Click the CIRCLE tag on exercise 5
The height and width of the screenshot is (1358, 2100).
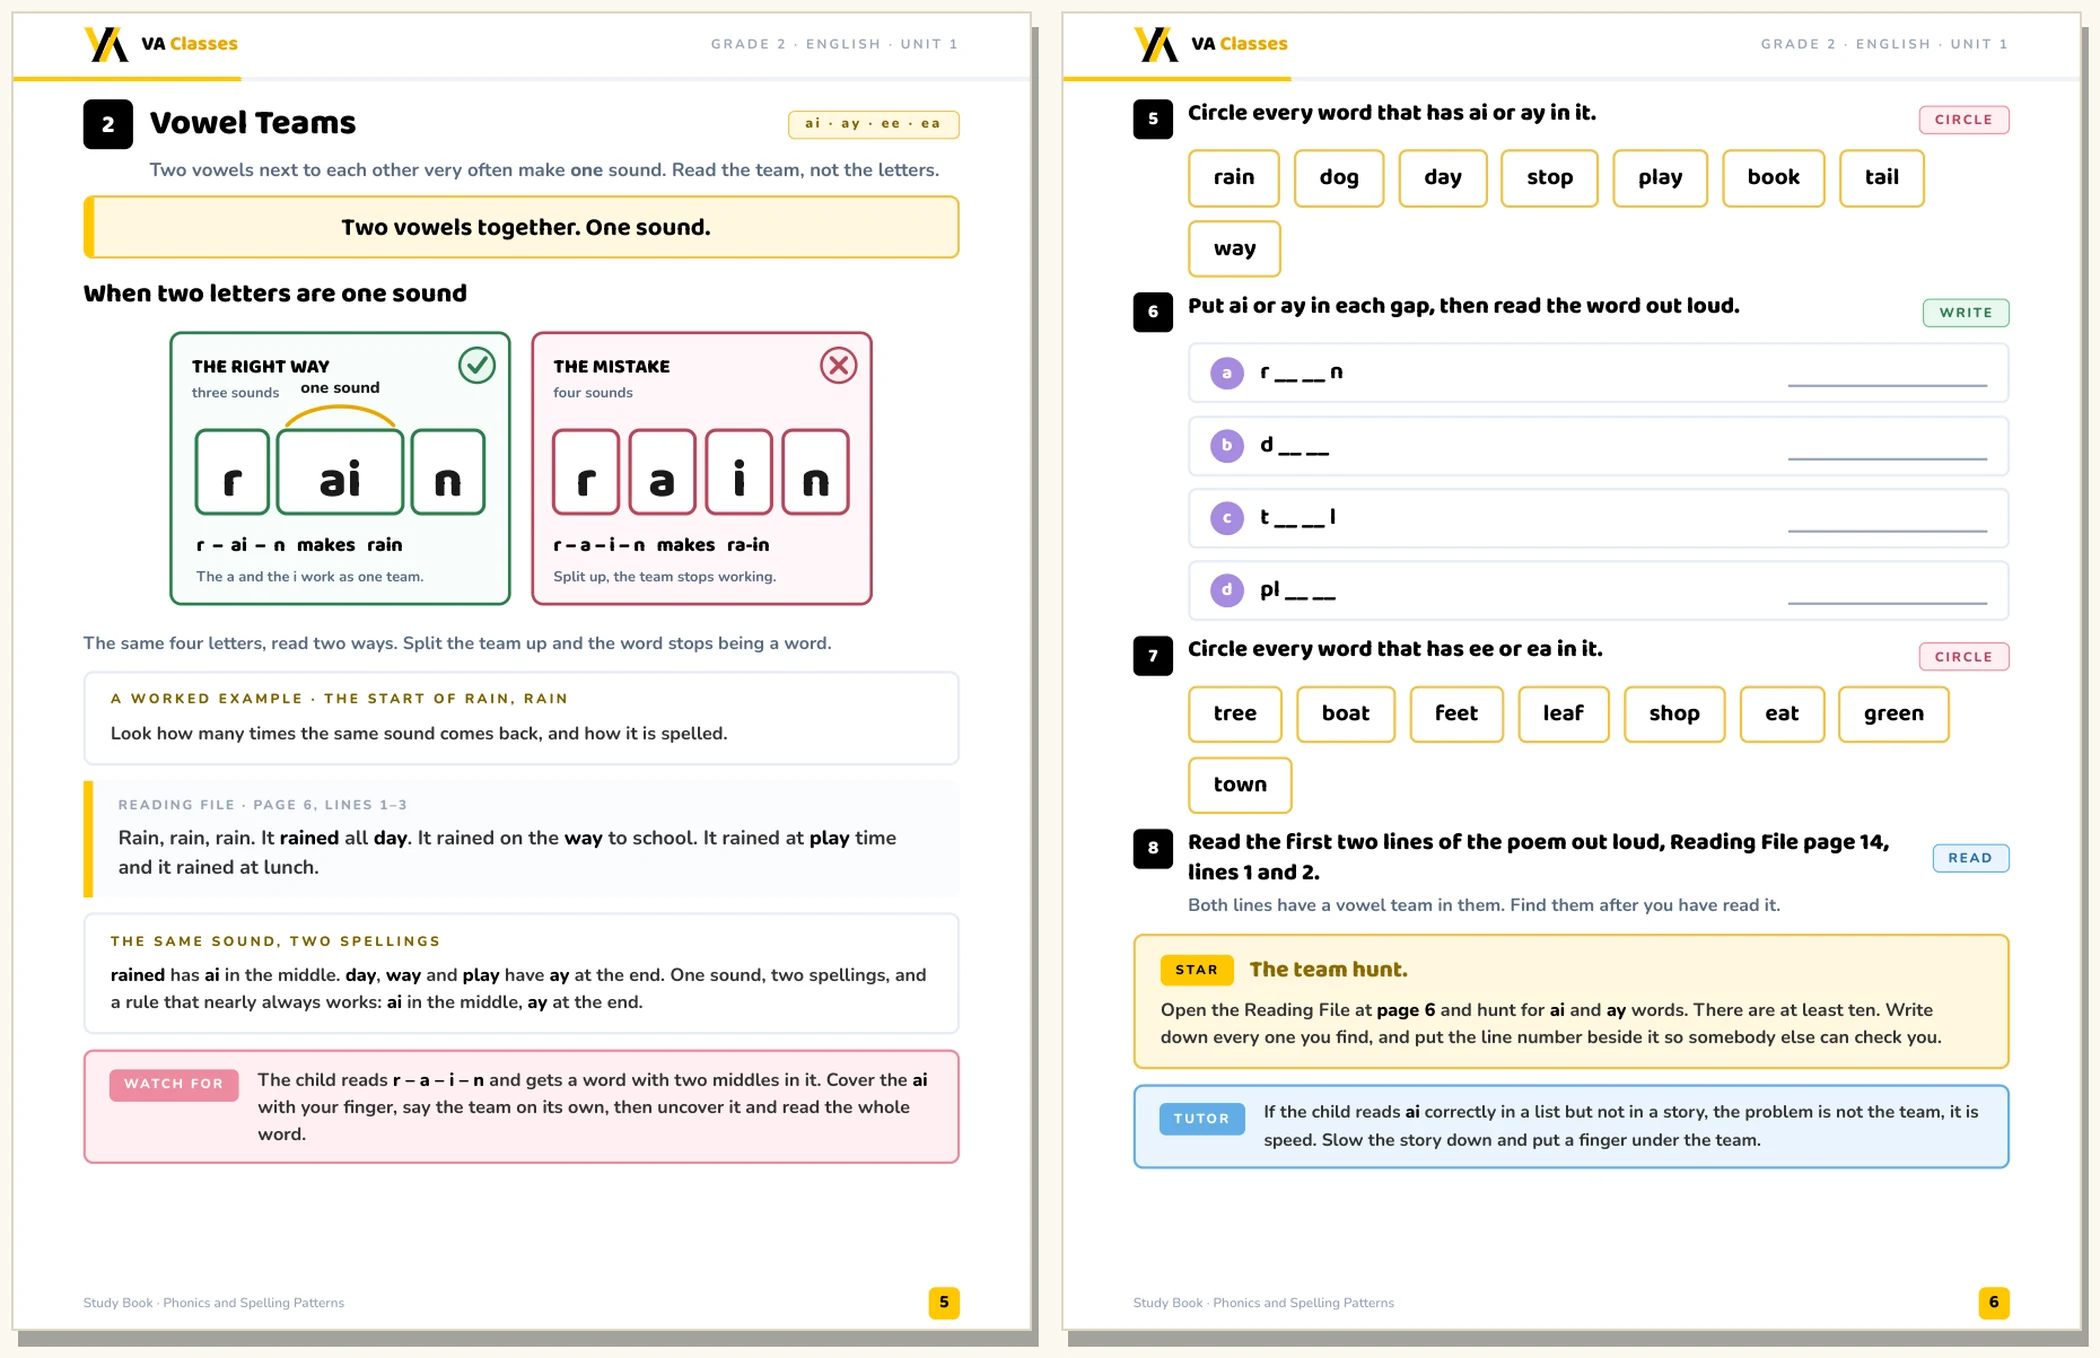click(1964, 120)
